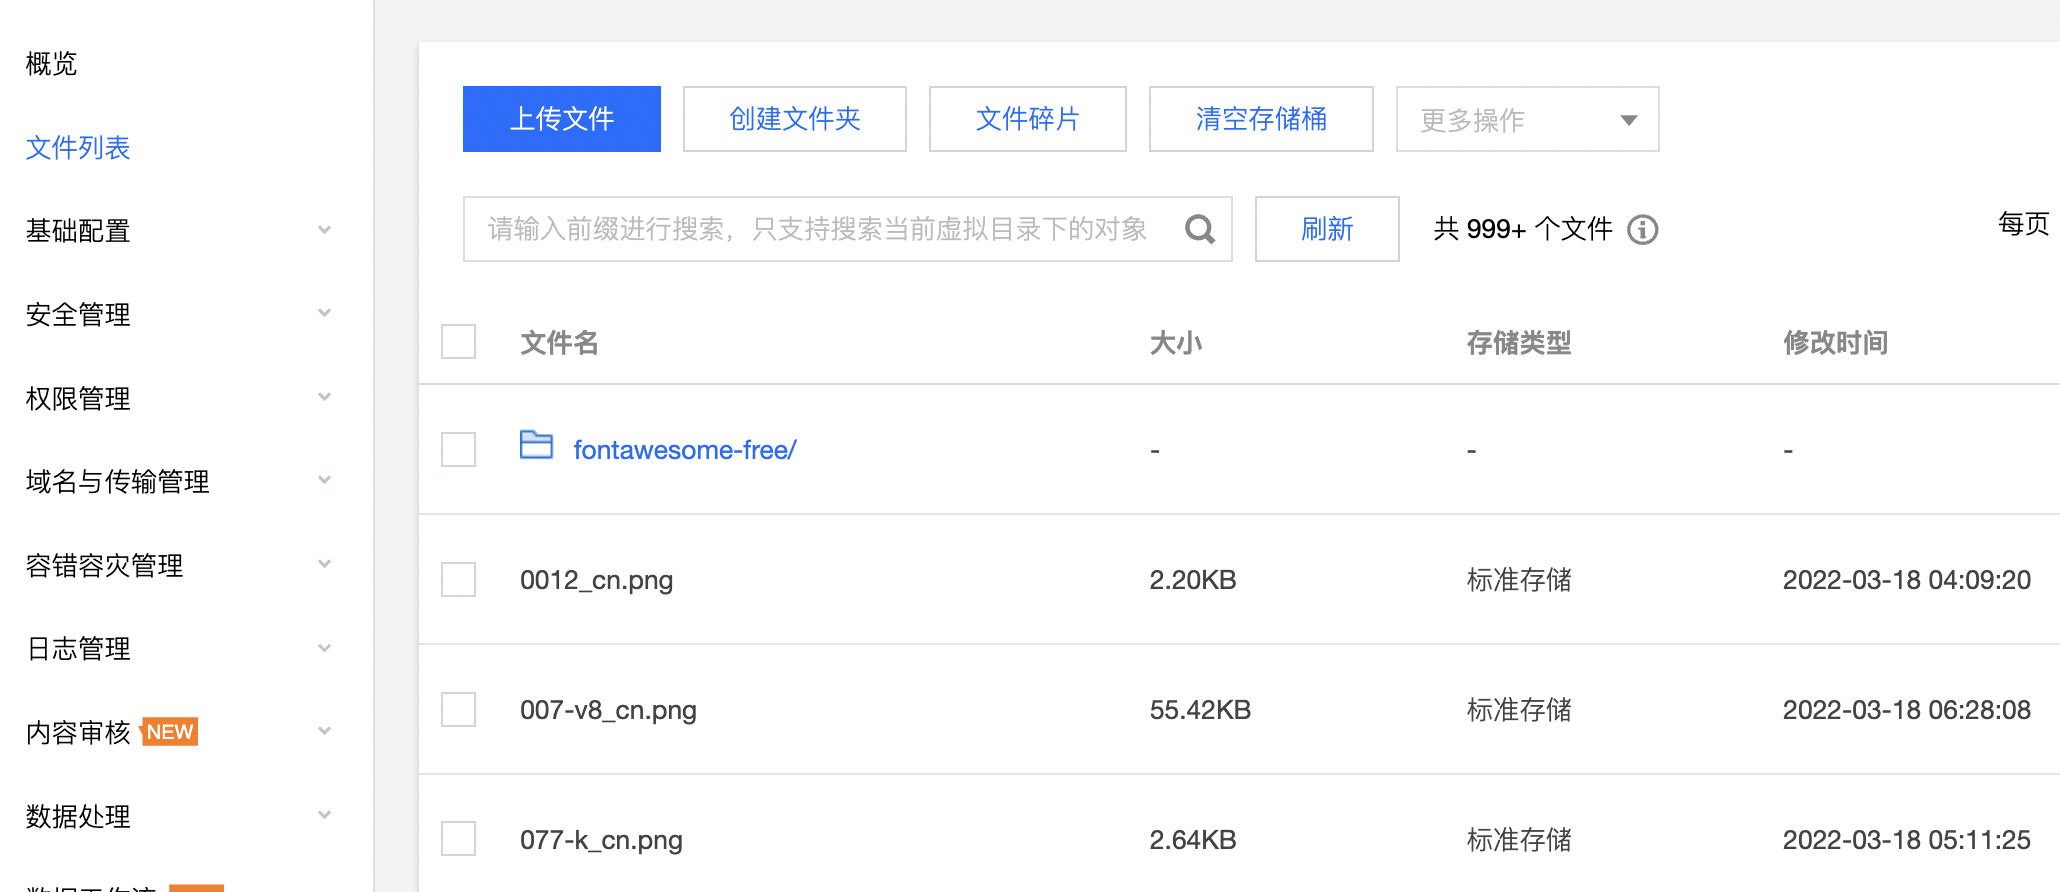Click the 创建文件夹 button
Image resolution: width=2060 pixels, height=892 pixels.
pyautogui.click(x=795, y=119)
